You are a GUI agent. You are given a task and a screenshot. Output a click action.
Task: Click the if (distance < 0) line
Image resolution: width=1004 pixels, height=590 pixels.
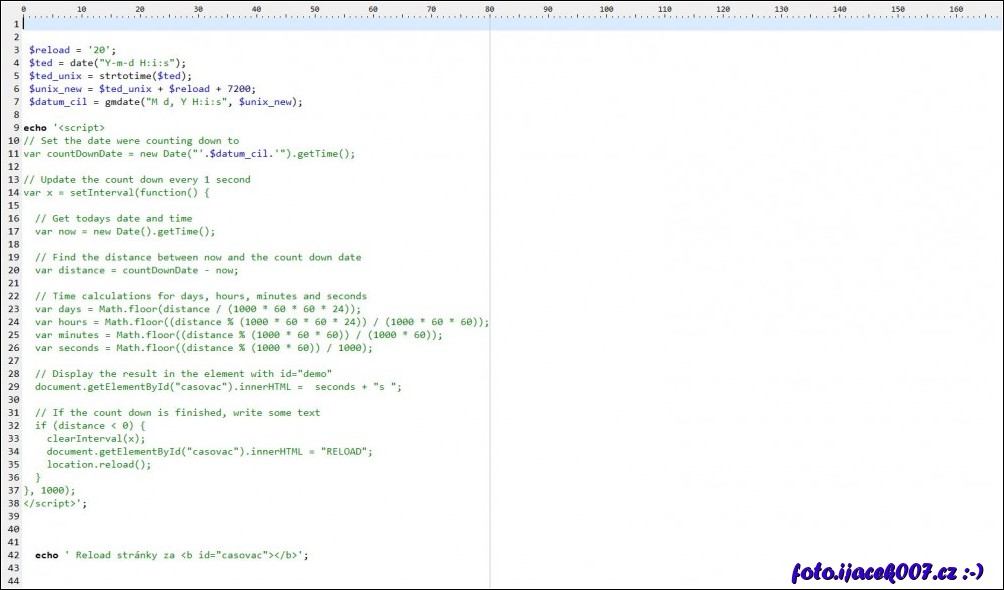click(x=91, y=426)
